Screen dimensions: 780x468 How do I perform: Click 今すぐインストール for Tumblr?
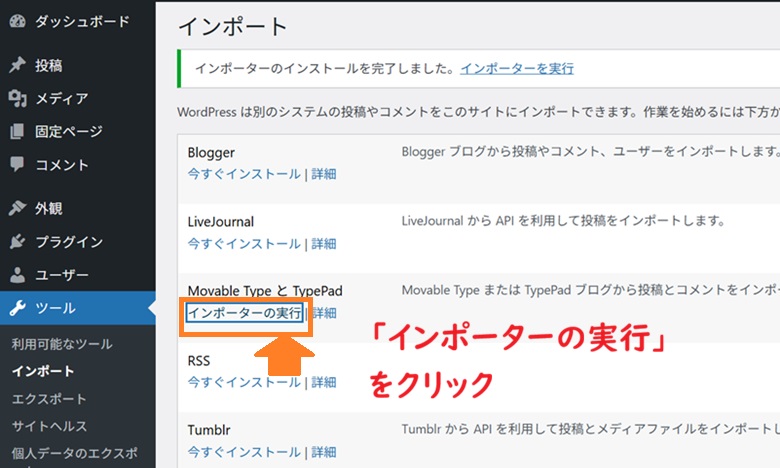click(x=244, y=452)
